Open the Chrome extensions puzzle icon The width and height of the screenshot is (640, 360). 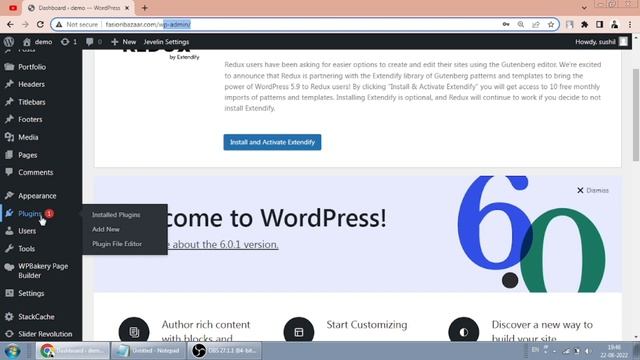(584, 24)
